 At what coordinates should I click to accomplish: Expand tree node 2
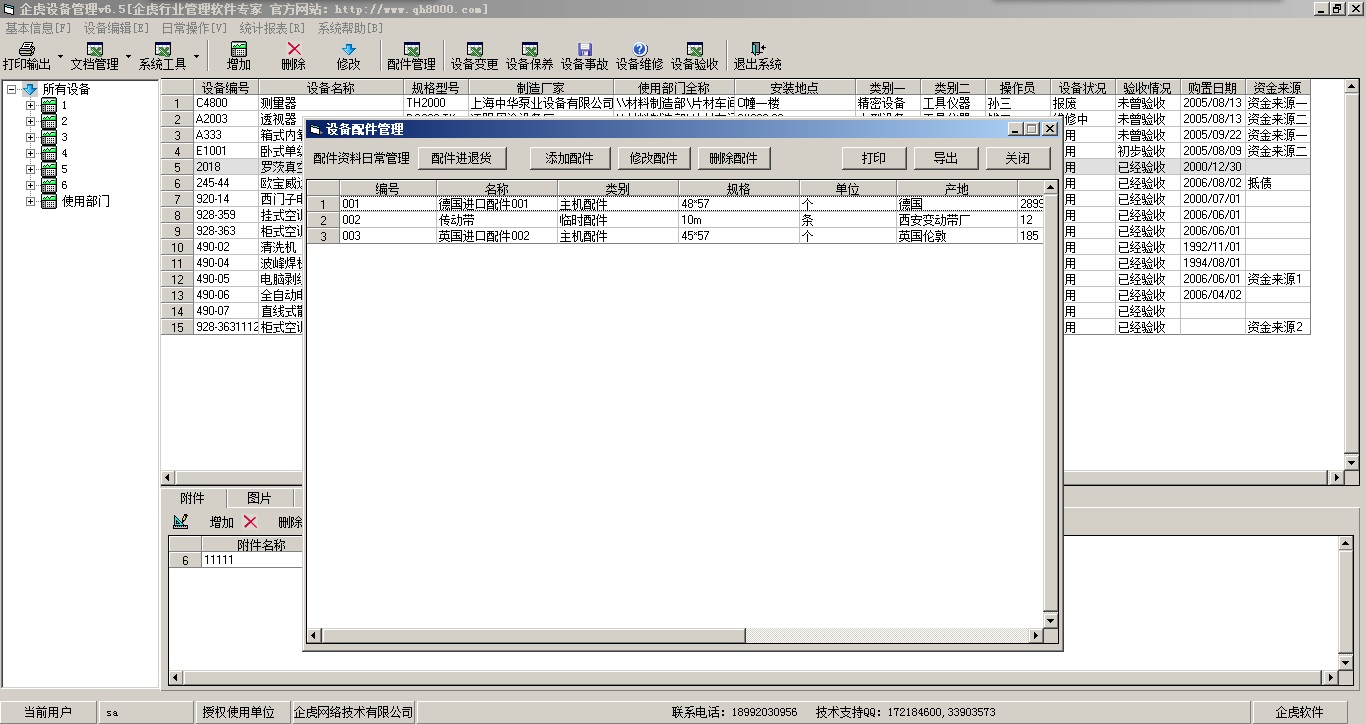coord(30,121)
